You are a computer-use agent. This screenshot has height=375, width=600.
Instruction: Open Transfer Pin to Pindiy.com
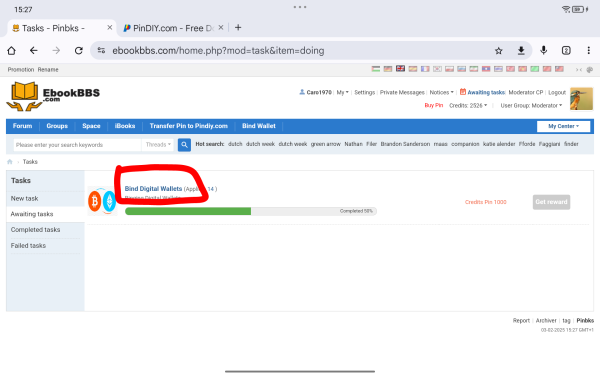point(189,126)
